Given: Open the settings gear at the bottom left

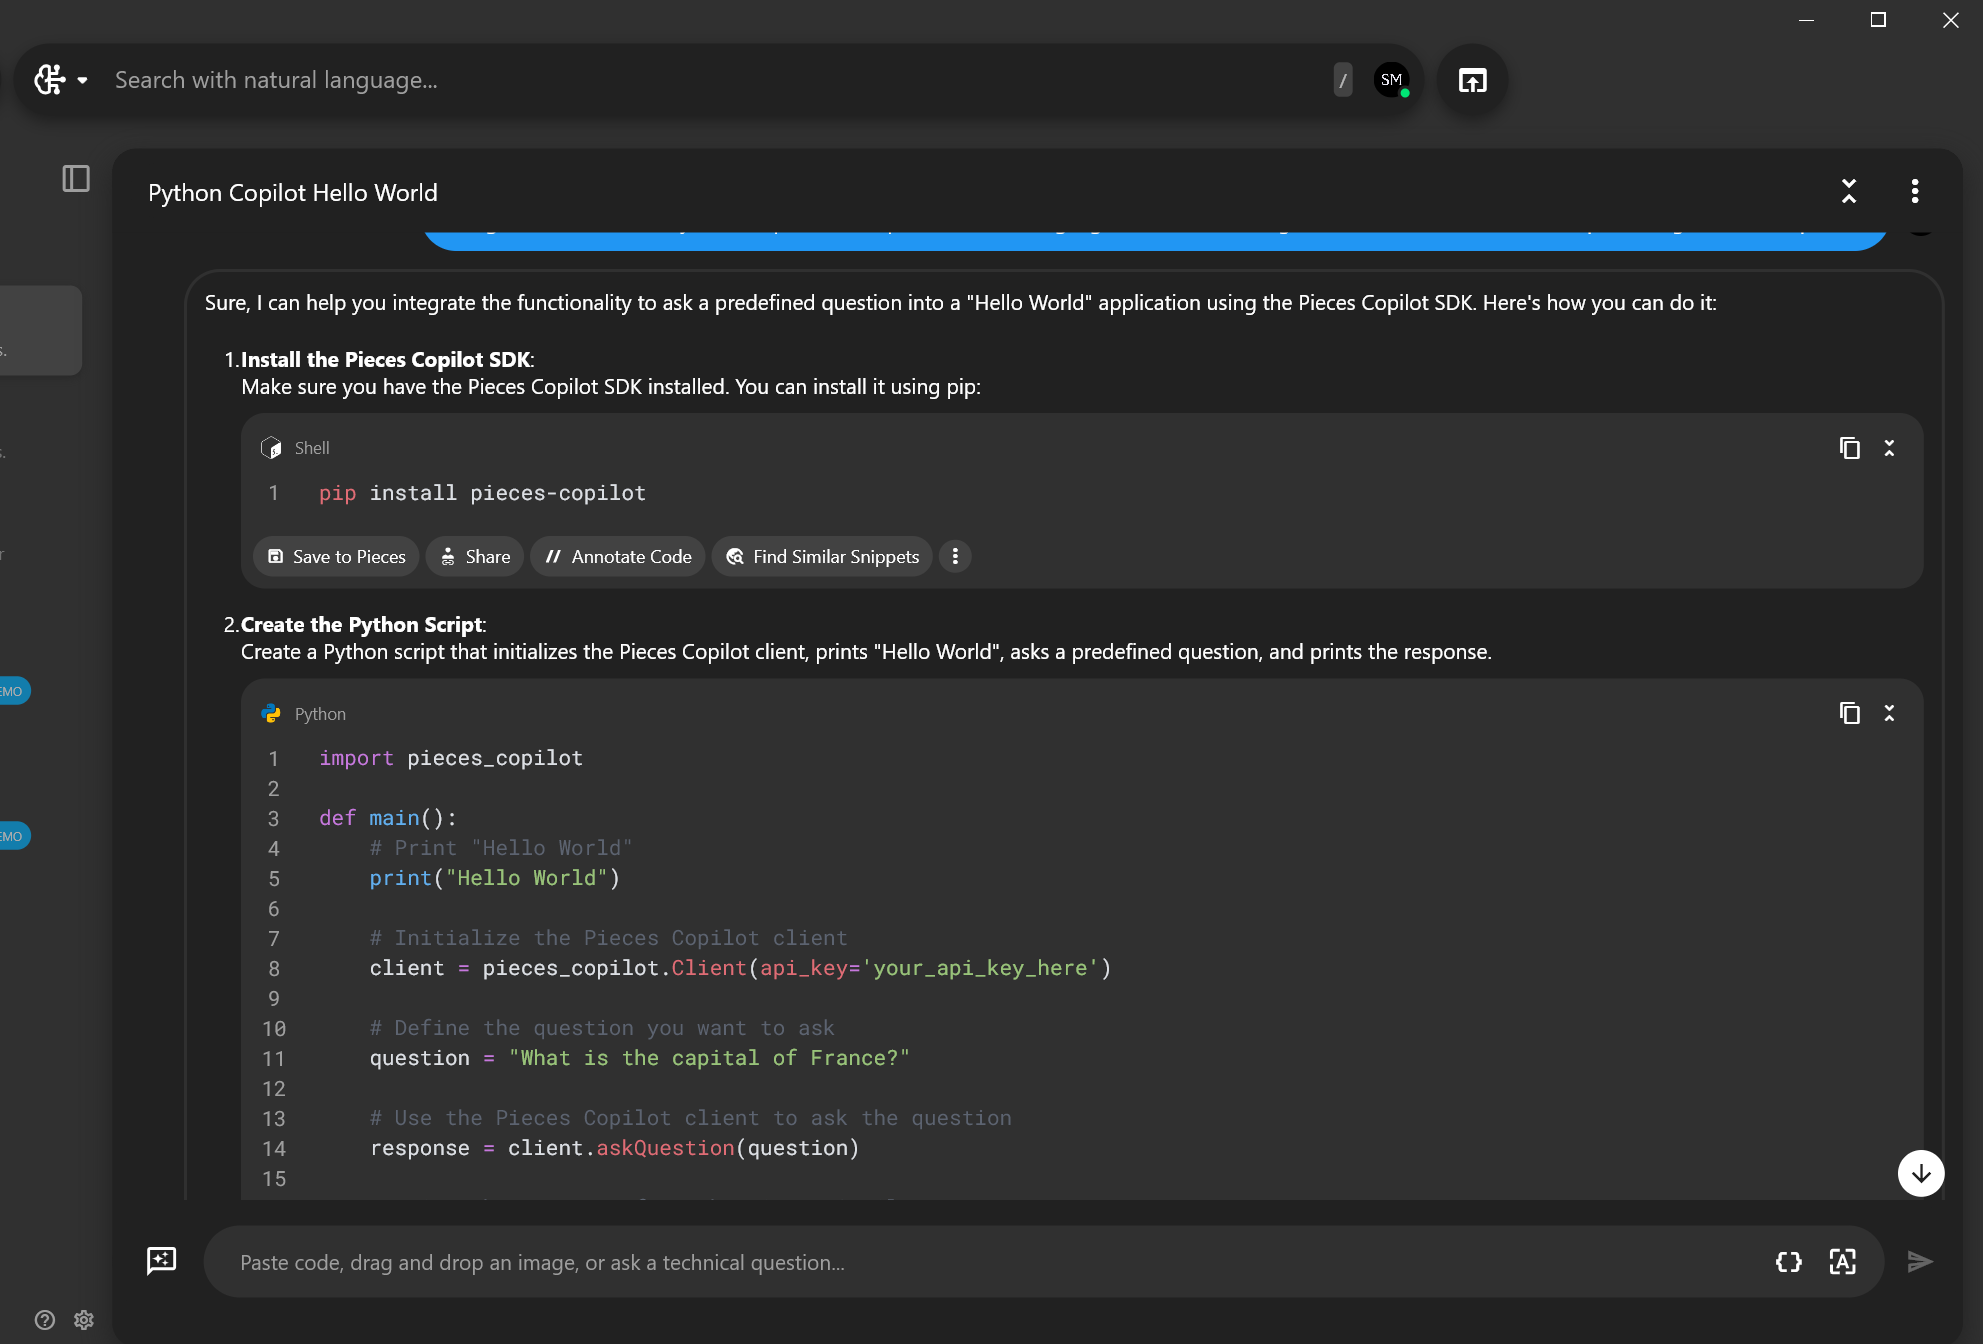Looking at the screenshot, I should (84, 1320).
